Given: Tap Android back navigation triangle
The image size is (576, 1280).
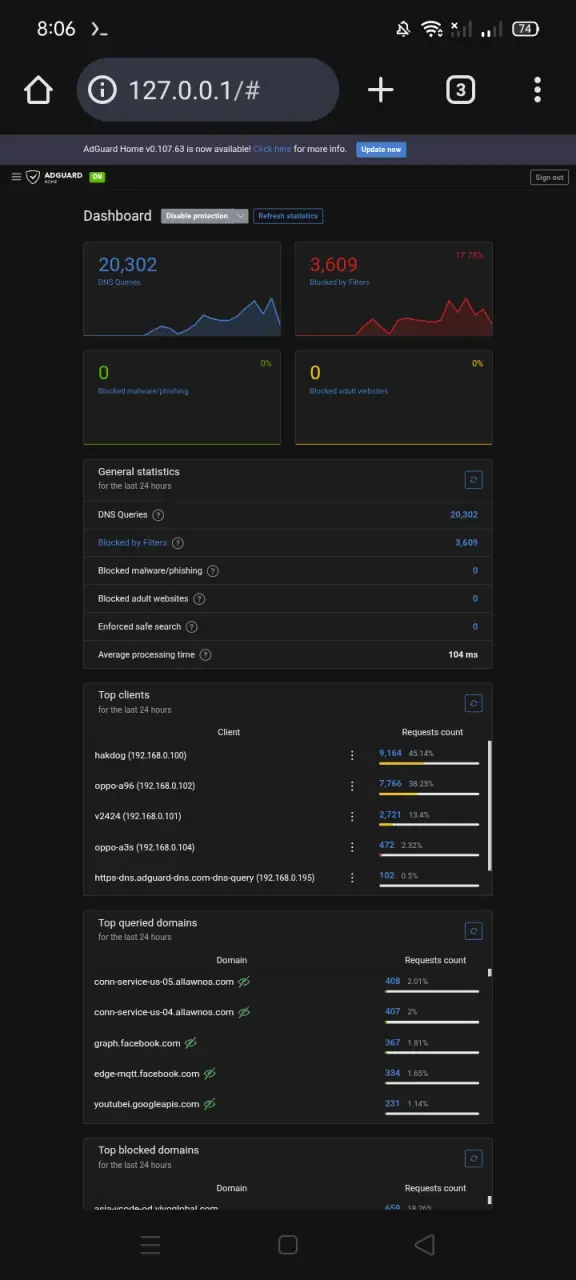Looking at the screenshot, I should click(425, 1245).
